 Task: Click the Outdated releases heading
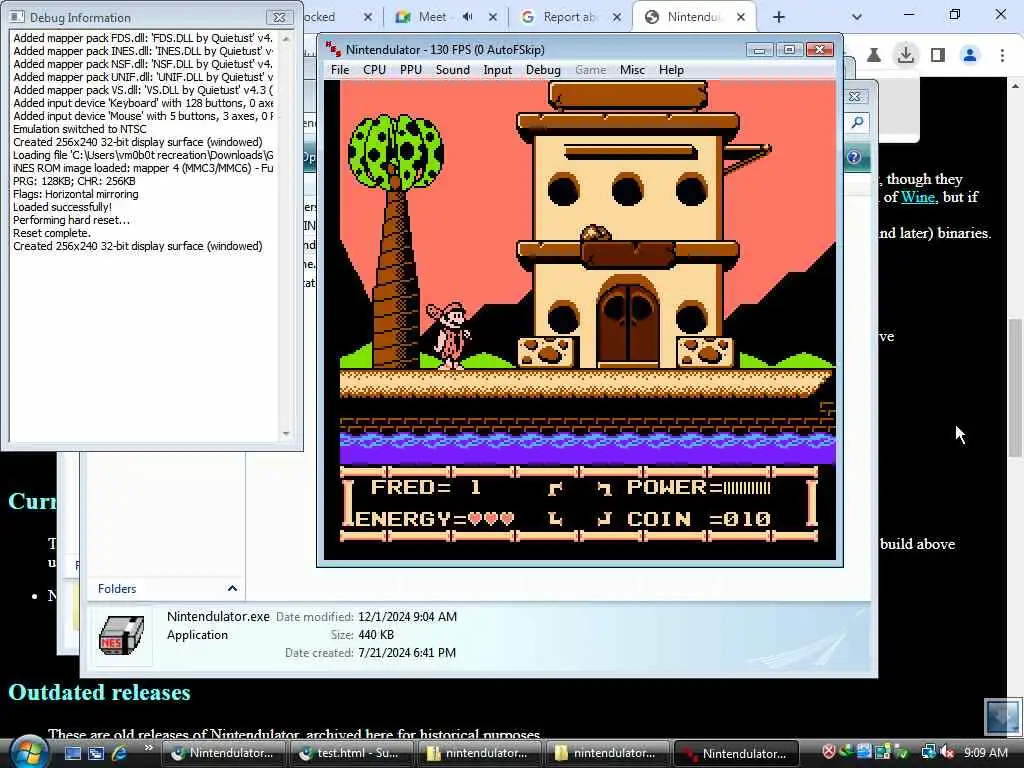coord(99,692)
